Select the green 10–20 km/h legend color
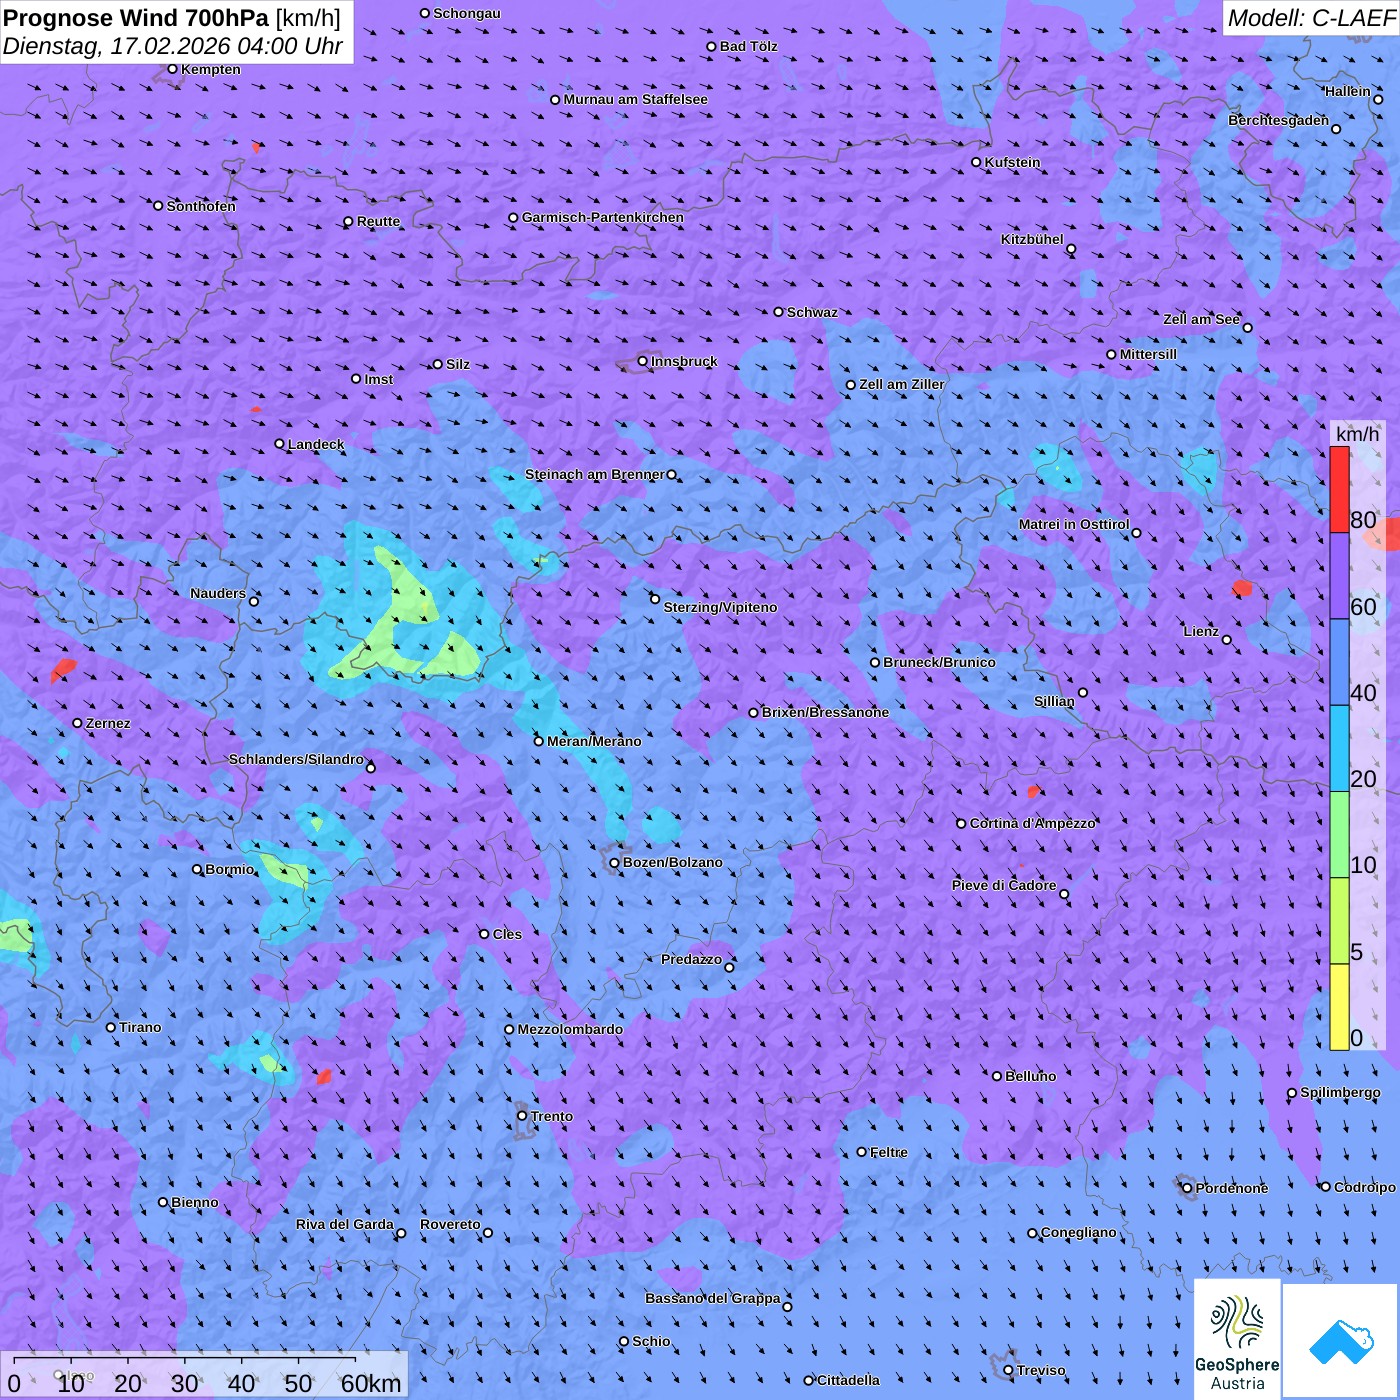1400x1400 pixels. click(1339, 835)
